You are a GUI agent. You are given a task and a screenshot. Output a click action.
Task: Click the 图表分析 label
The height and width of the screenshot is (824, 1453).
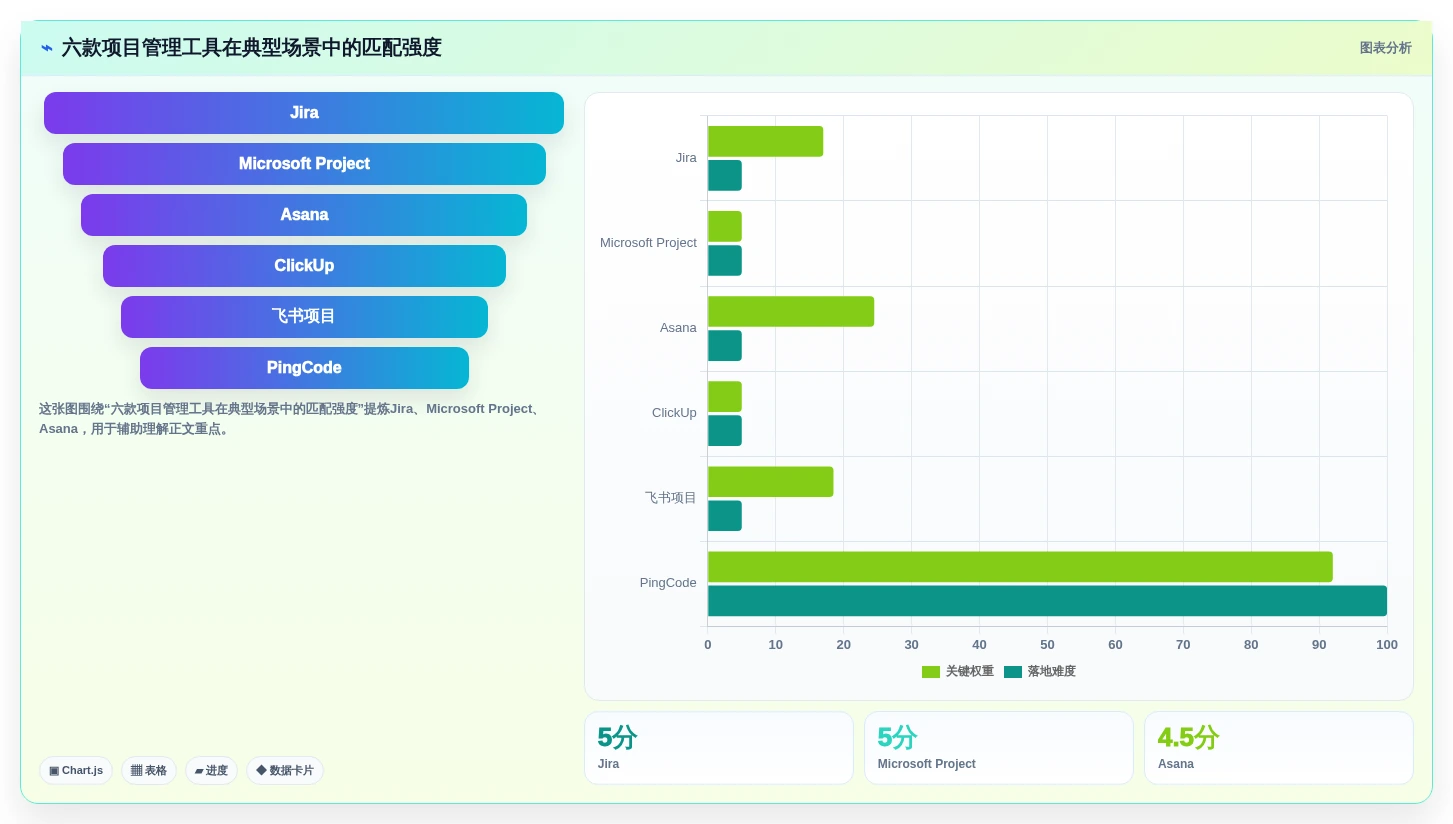pos(1385,48)
